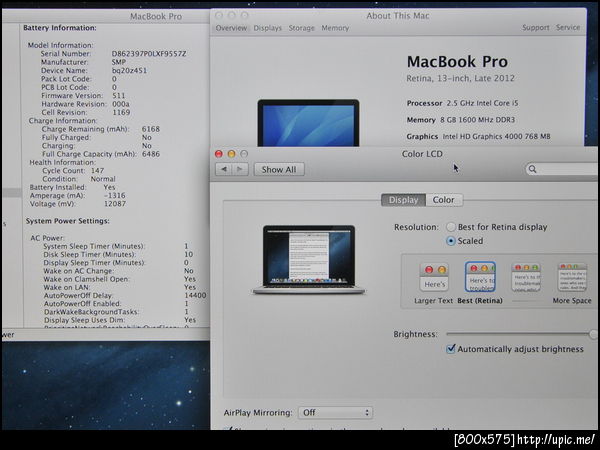Click the Charge Remaining value 6168
The width and height of the screenshot is (600, 450).
pyautogui.click(x=151, y=129)
